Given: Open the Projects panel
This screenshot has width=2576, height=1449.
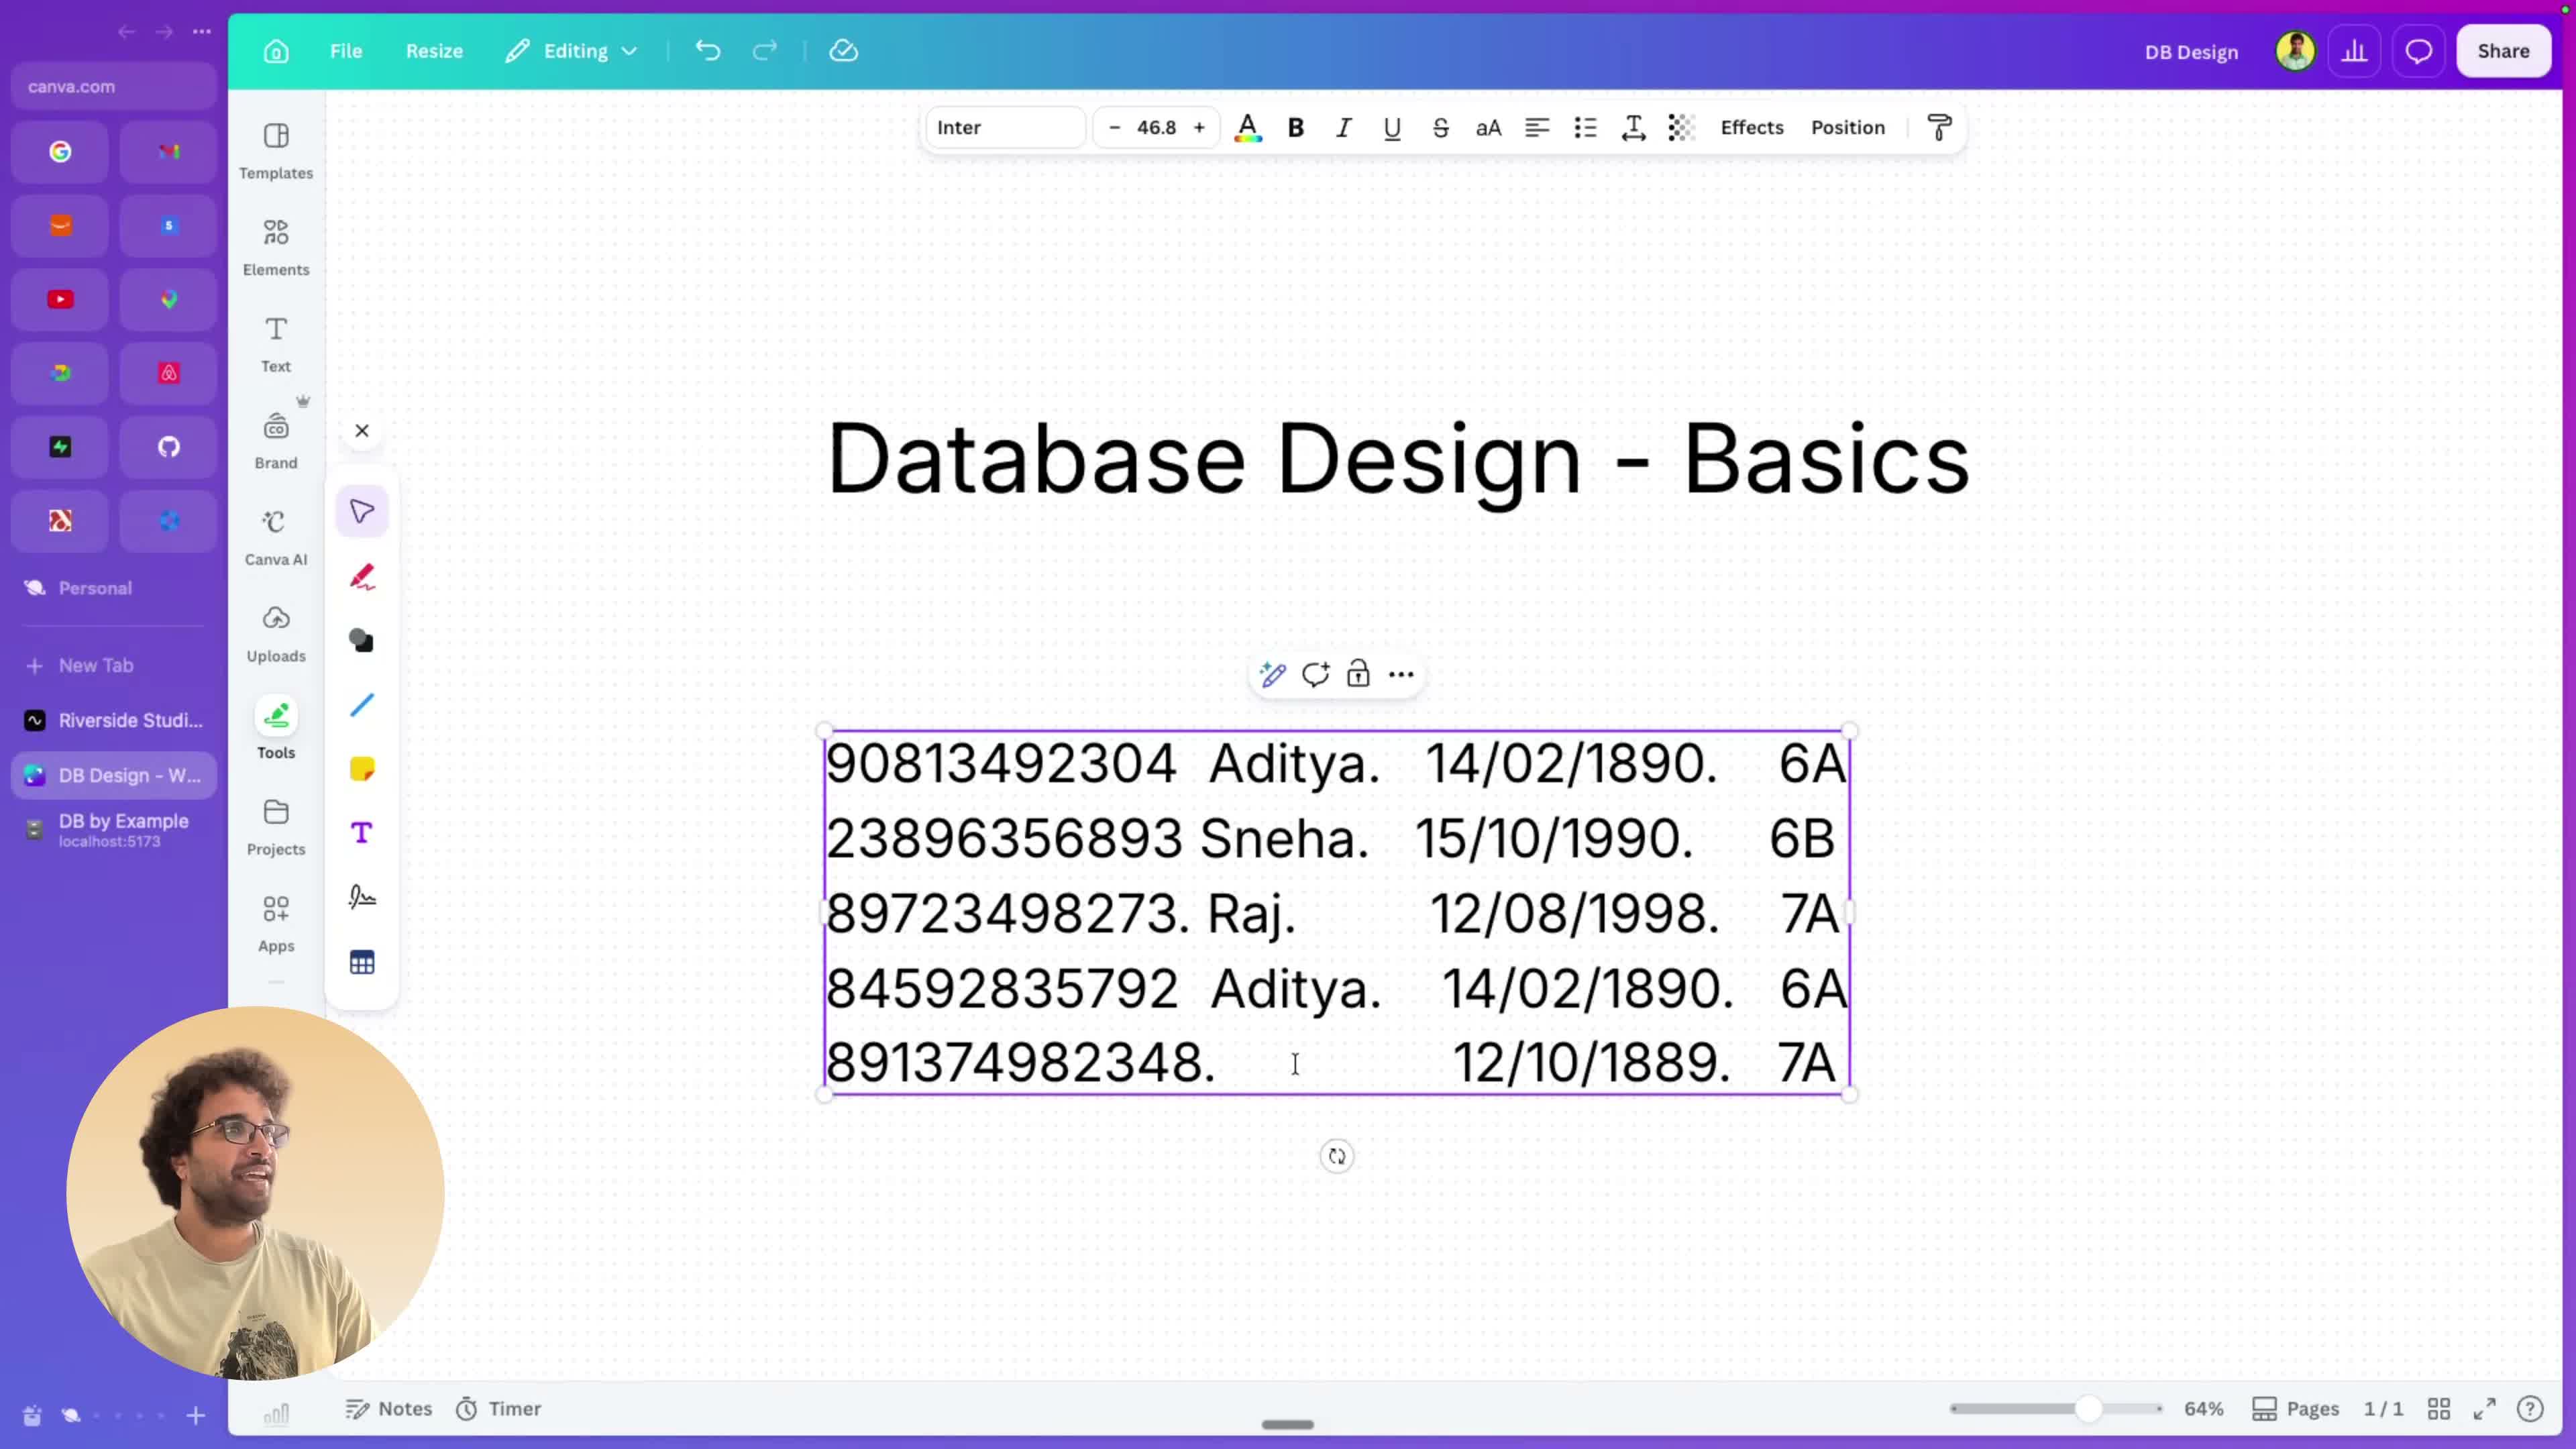Looking at the screenshot, I should pyautogui.click(x=276, y=827).
